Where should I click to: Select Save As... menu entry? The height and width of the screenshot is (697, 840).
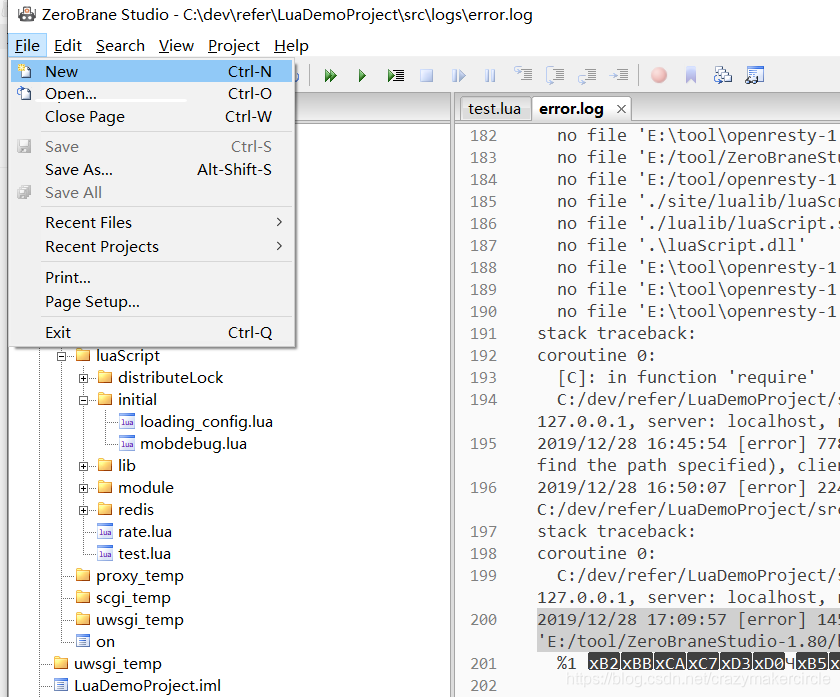pos(152,169)
